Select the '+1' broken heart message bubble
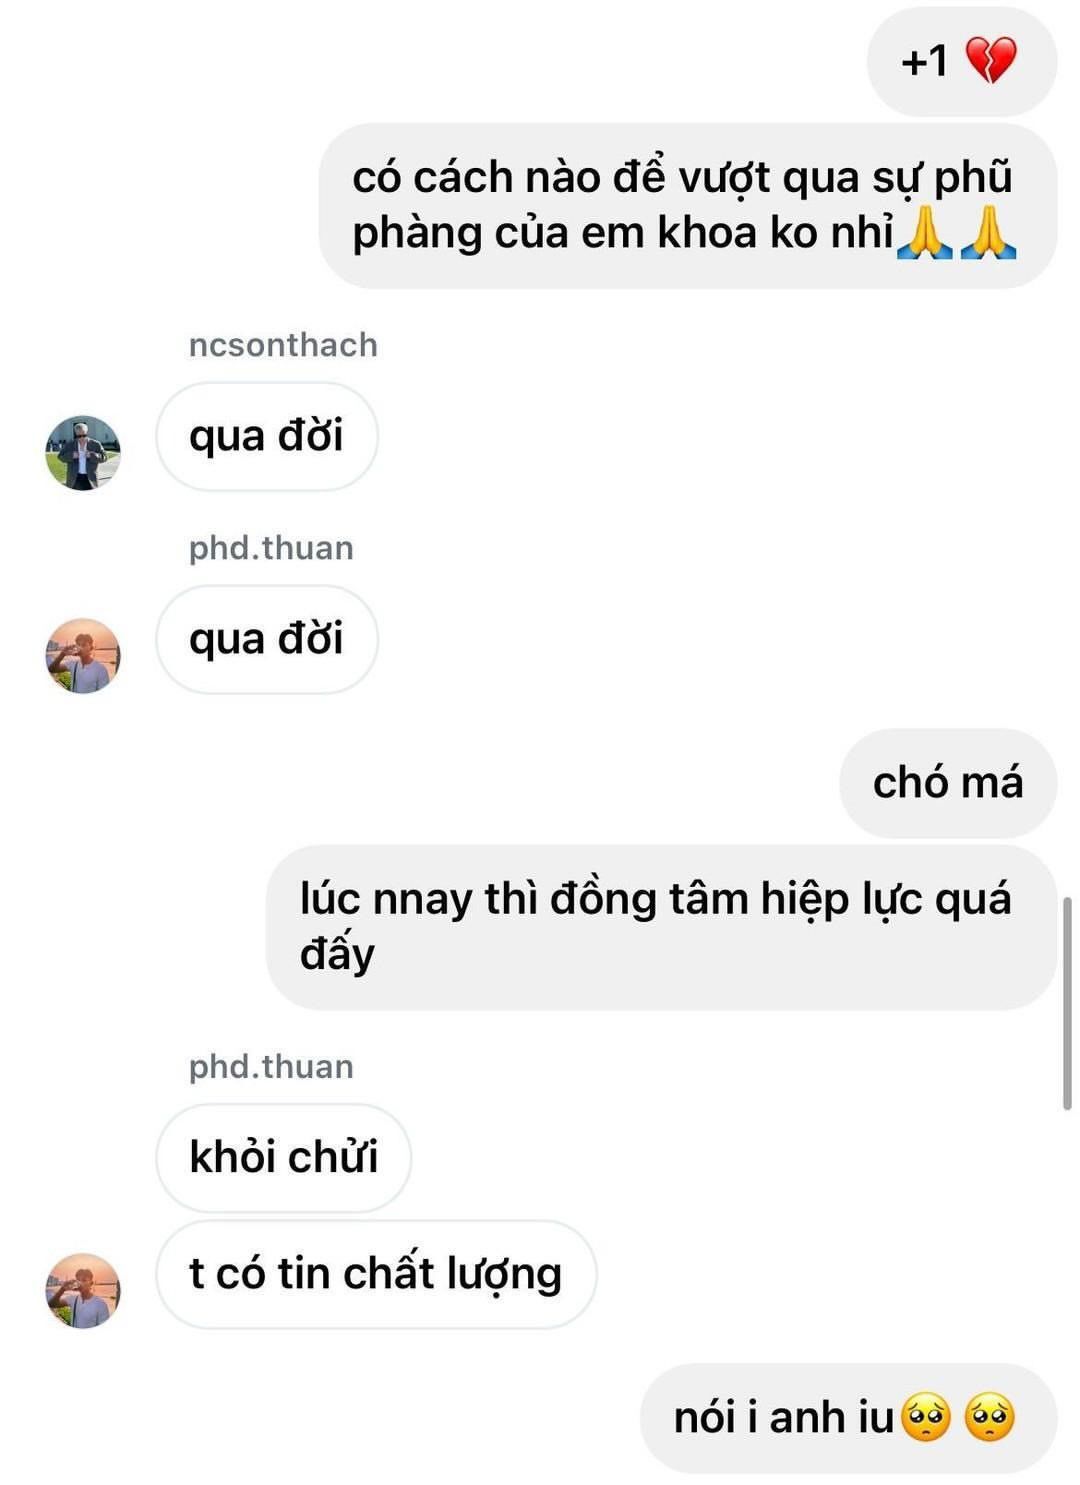Image resolution: width=1080 pixels, height=1485 pixels. pos(962,61)
